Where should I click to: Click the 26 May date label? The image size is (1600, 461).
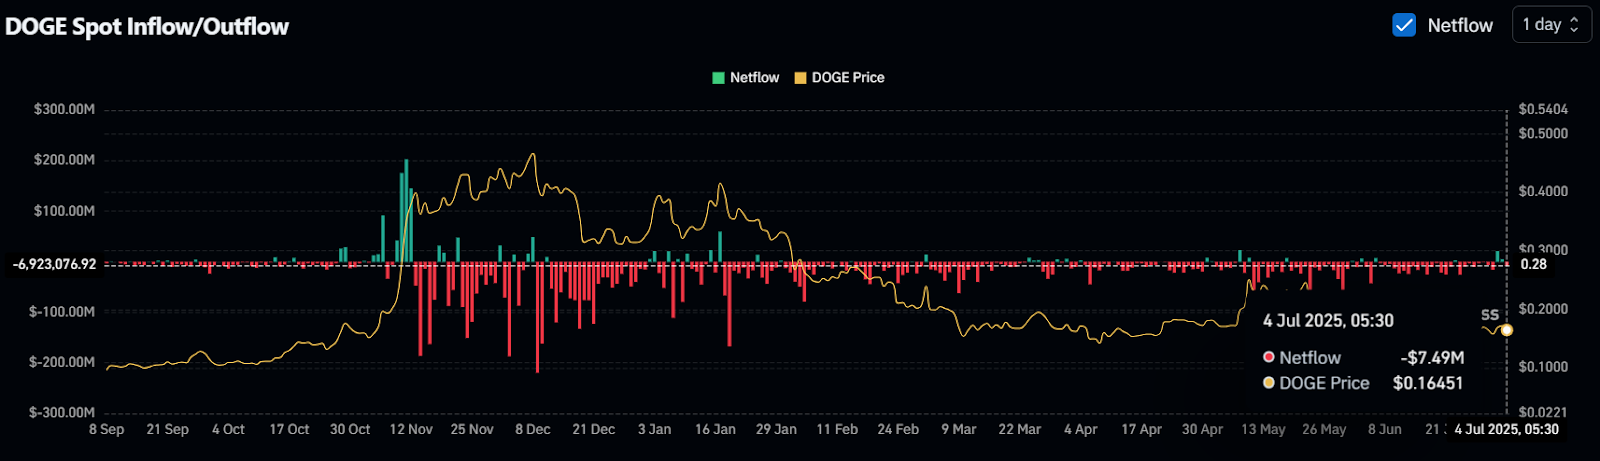tap(1324, 429)
